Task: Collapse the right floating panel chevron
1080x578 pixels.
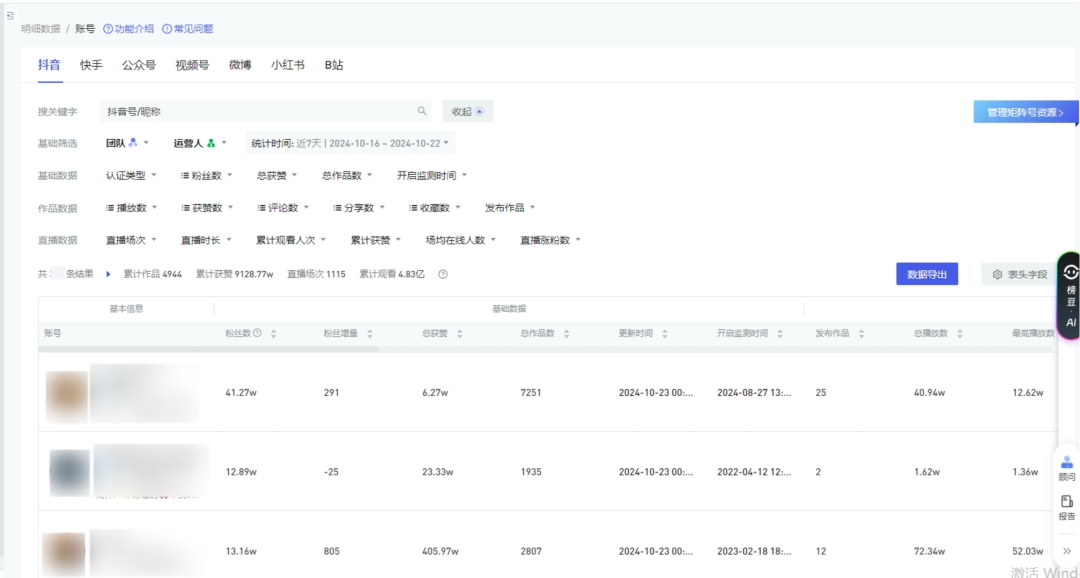Action: pyautogui.click(x=1067, y=551)
